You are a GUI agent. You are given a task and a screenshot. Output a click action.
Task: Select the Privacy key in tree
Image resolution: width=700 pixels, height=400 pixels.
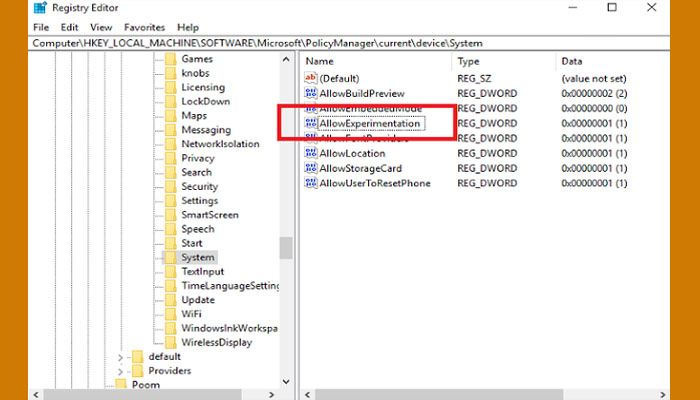tap(198, 158)
